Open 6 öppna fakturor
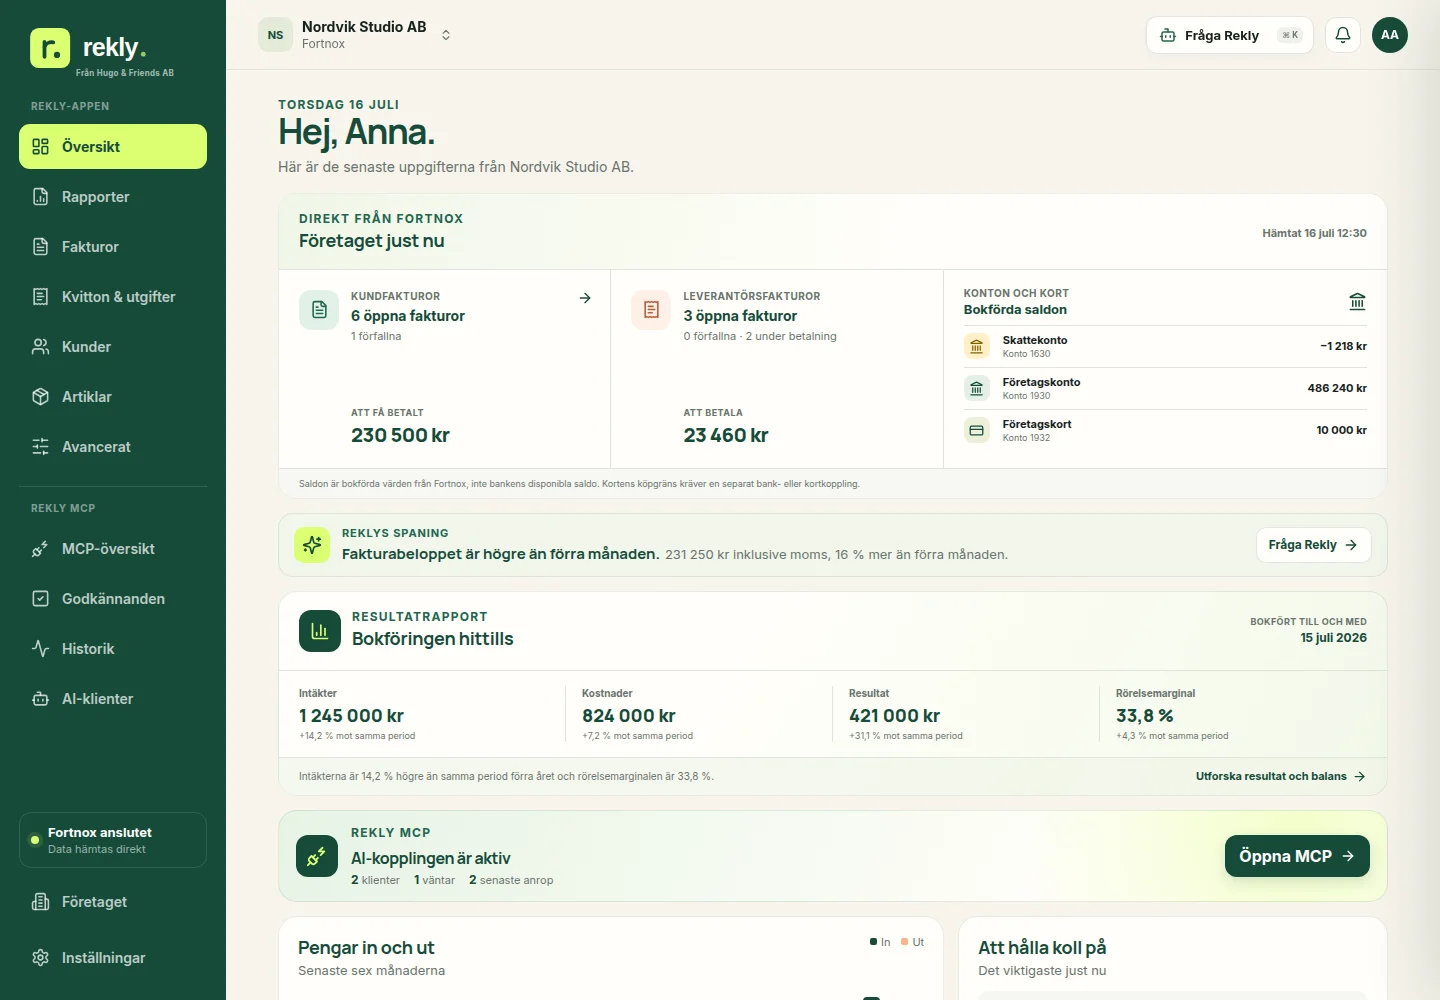The width and height of the screenshot is (1440, 1000). tap(408, 316)
